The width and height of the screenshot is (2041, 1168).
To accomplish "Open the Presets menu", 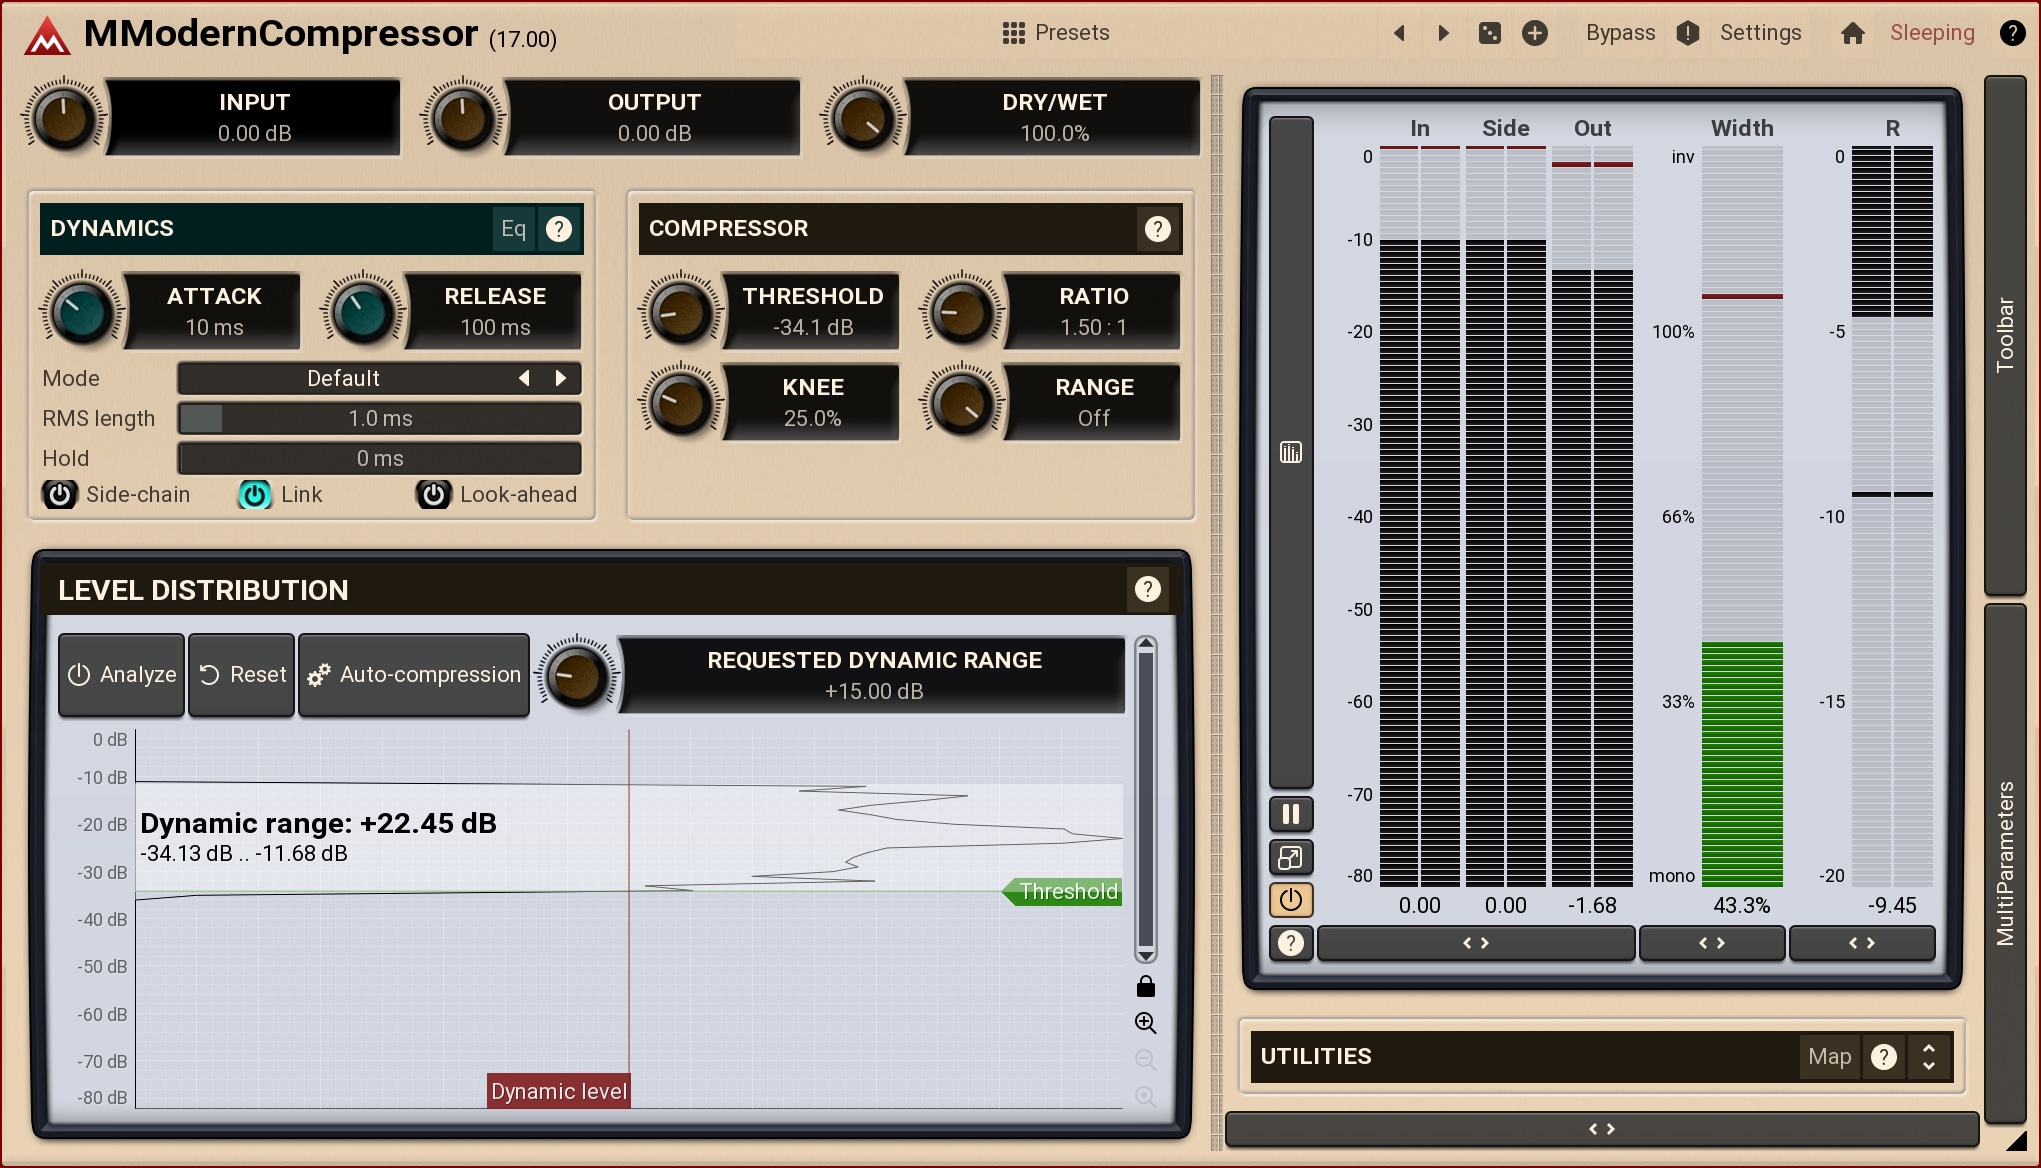I will coord(1056,33).
